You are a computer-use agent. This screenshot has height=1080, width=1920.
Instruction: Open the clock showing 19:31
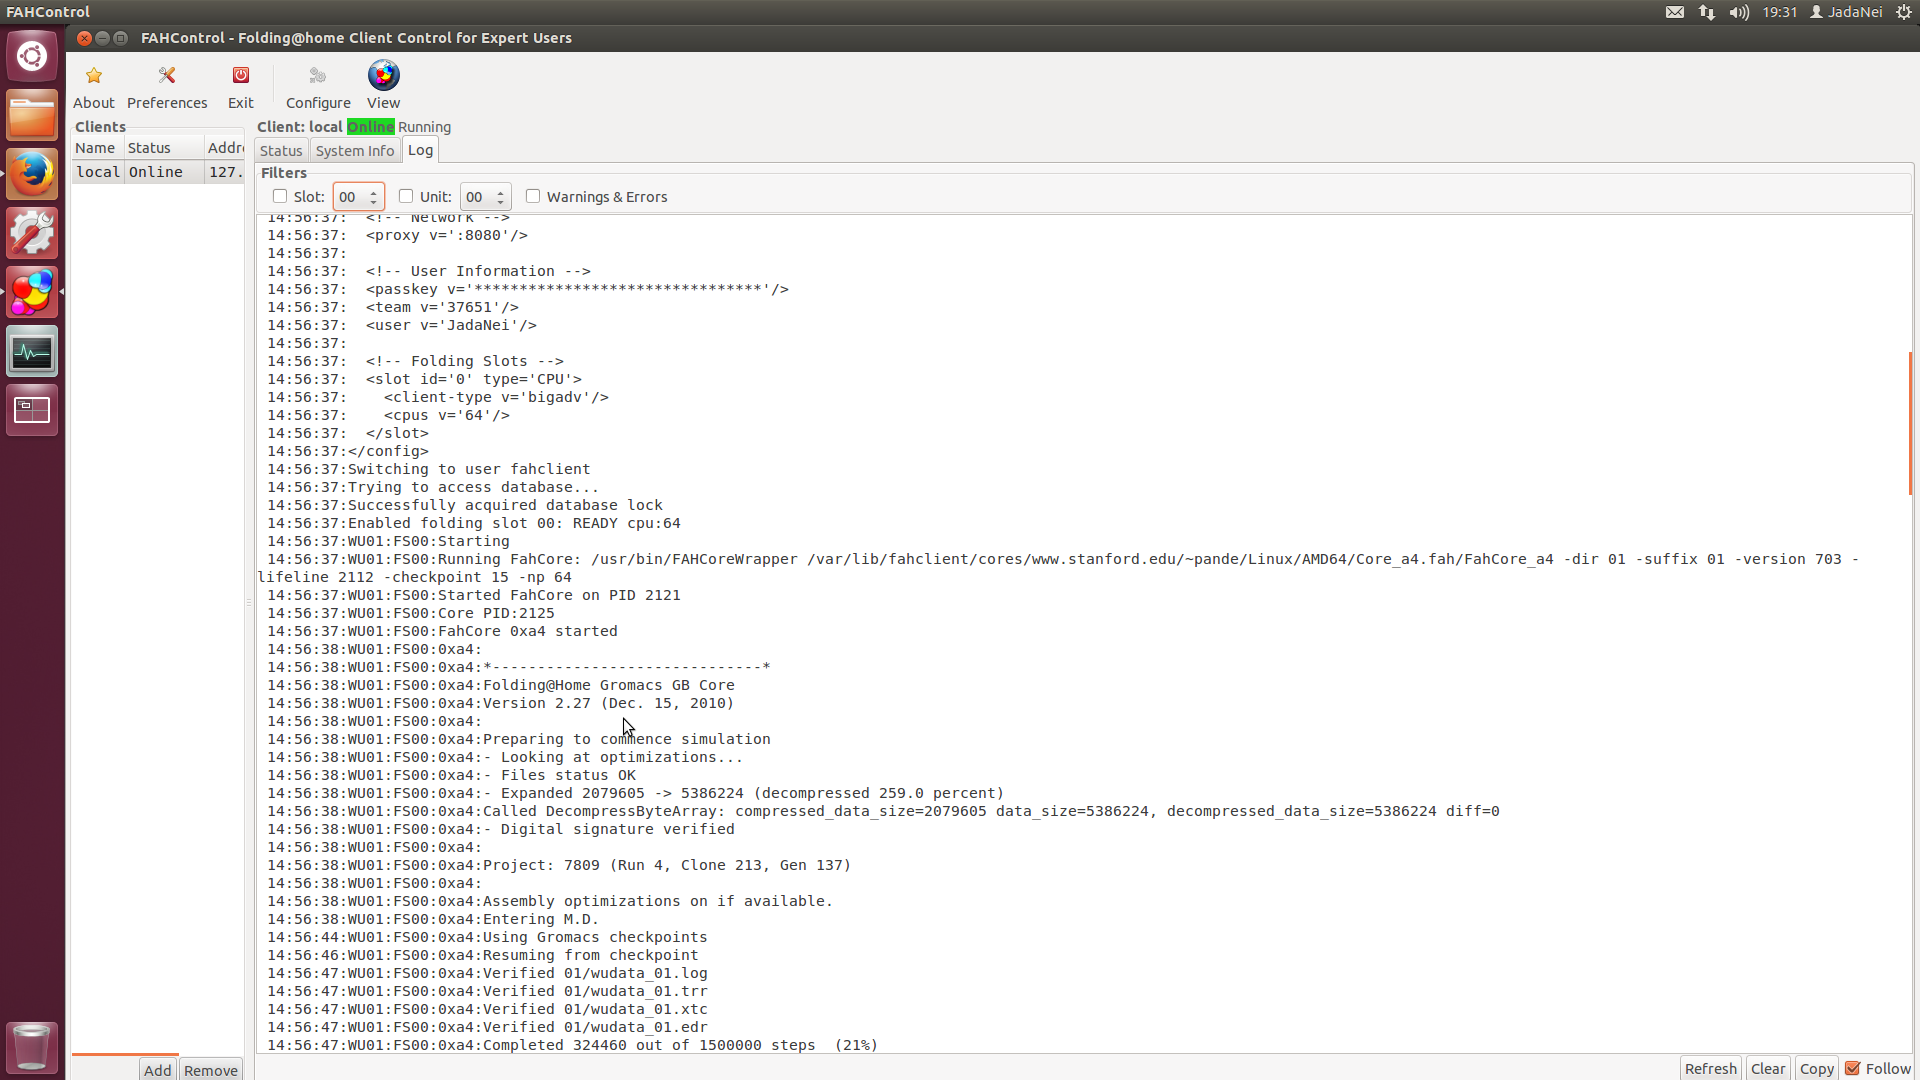(x=1779, y=12)
